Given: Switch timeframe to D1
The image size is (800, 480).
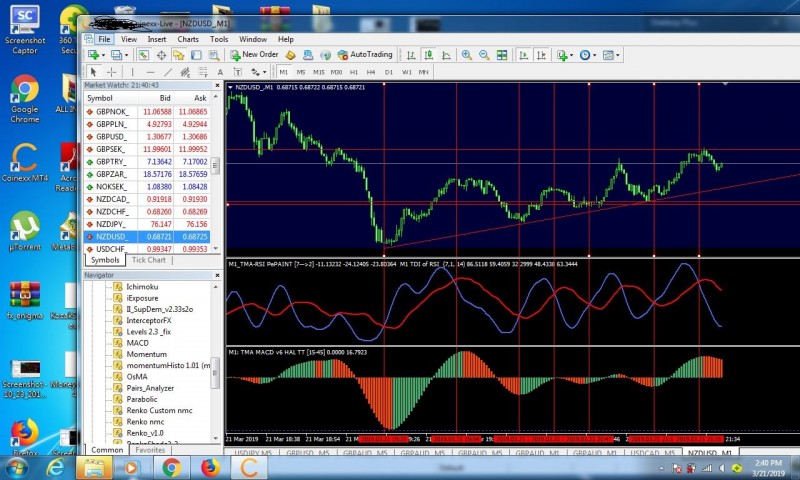Looking at the screenshot, I should click(x=389, y=72).
